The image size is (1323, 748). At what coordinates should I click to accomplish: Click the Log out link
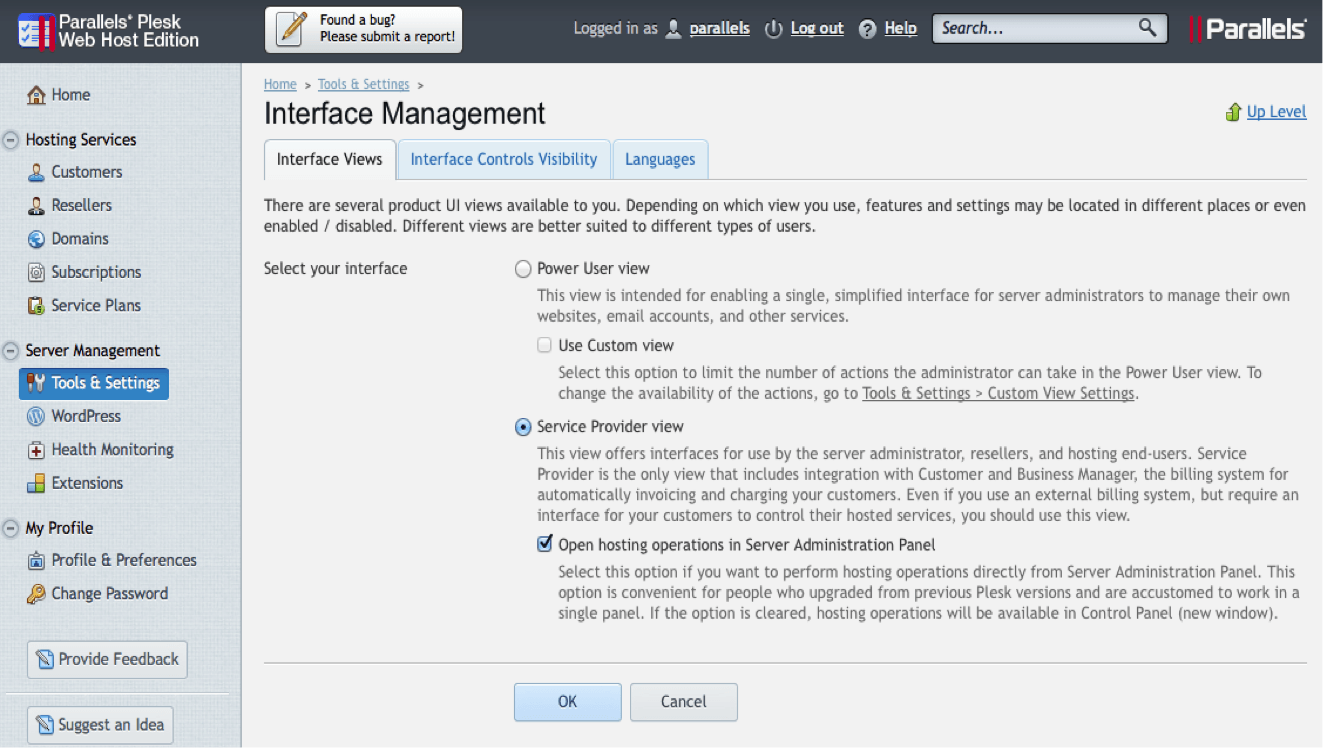point(817,29)
